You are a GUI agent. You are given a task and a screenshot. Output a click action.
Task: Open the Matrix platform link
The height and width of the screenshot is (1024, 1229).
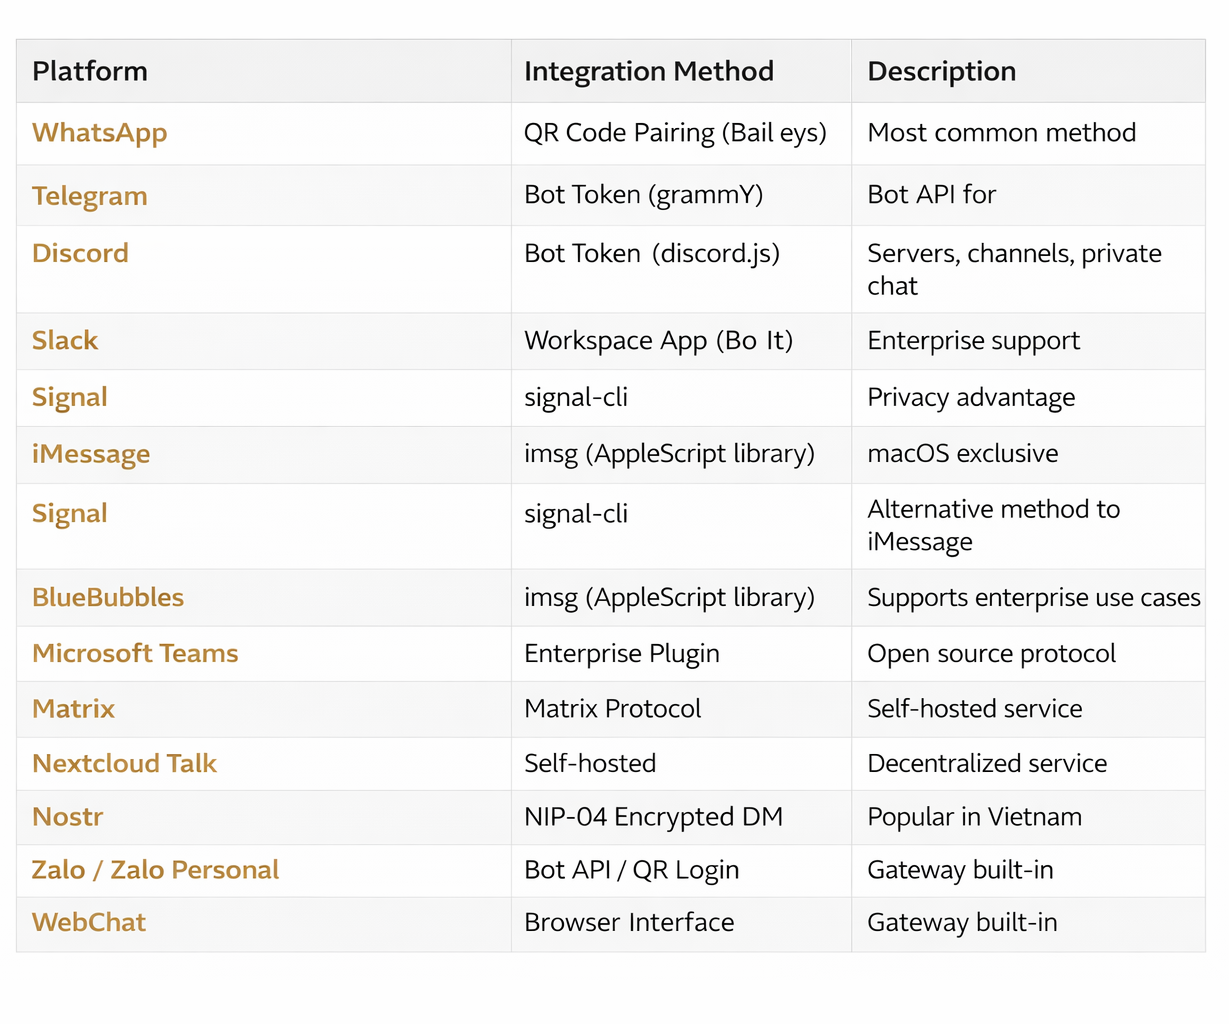pyautogui.click(x=73, y=709)
